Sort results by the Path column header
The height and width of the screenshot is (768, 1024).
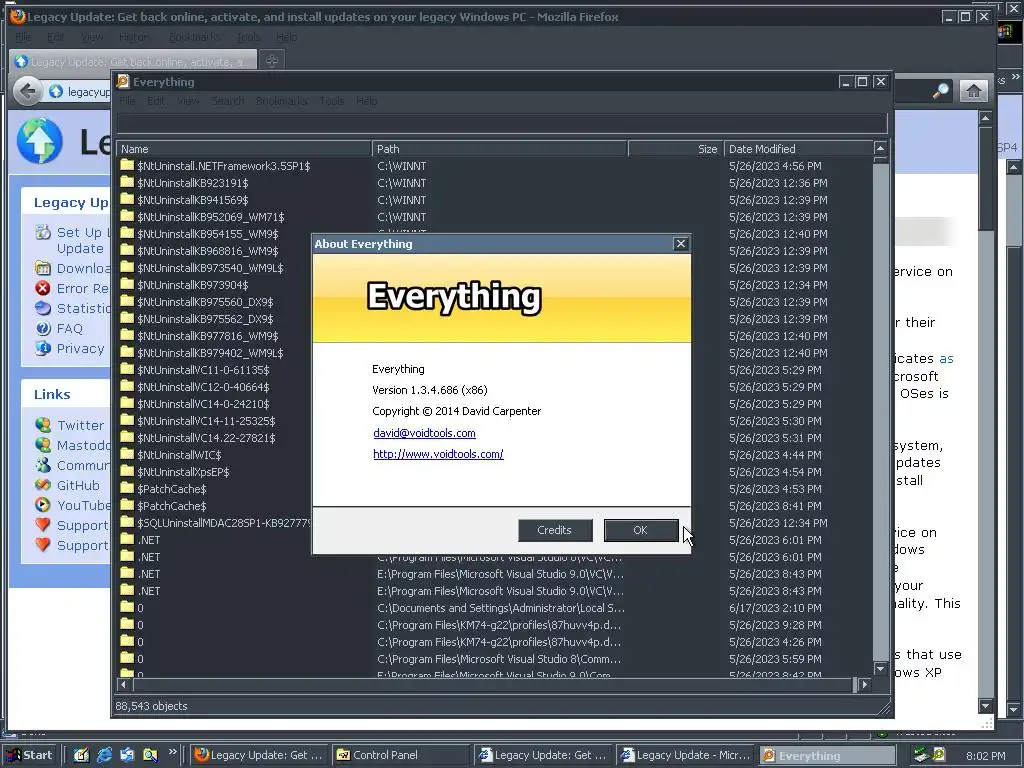tap(500, 149)
